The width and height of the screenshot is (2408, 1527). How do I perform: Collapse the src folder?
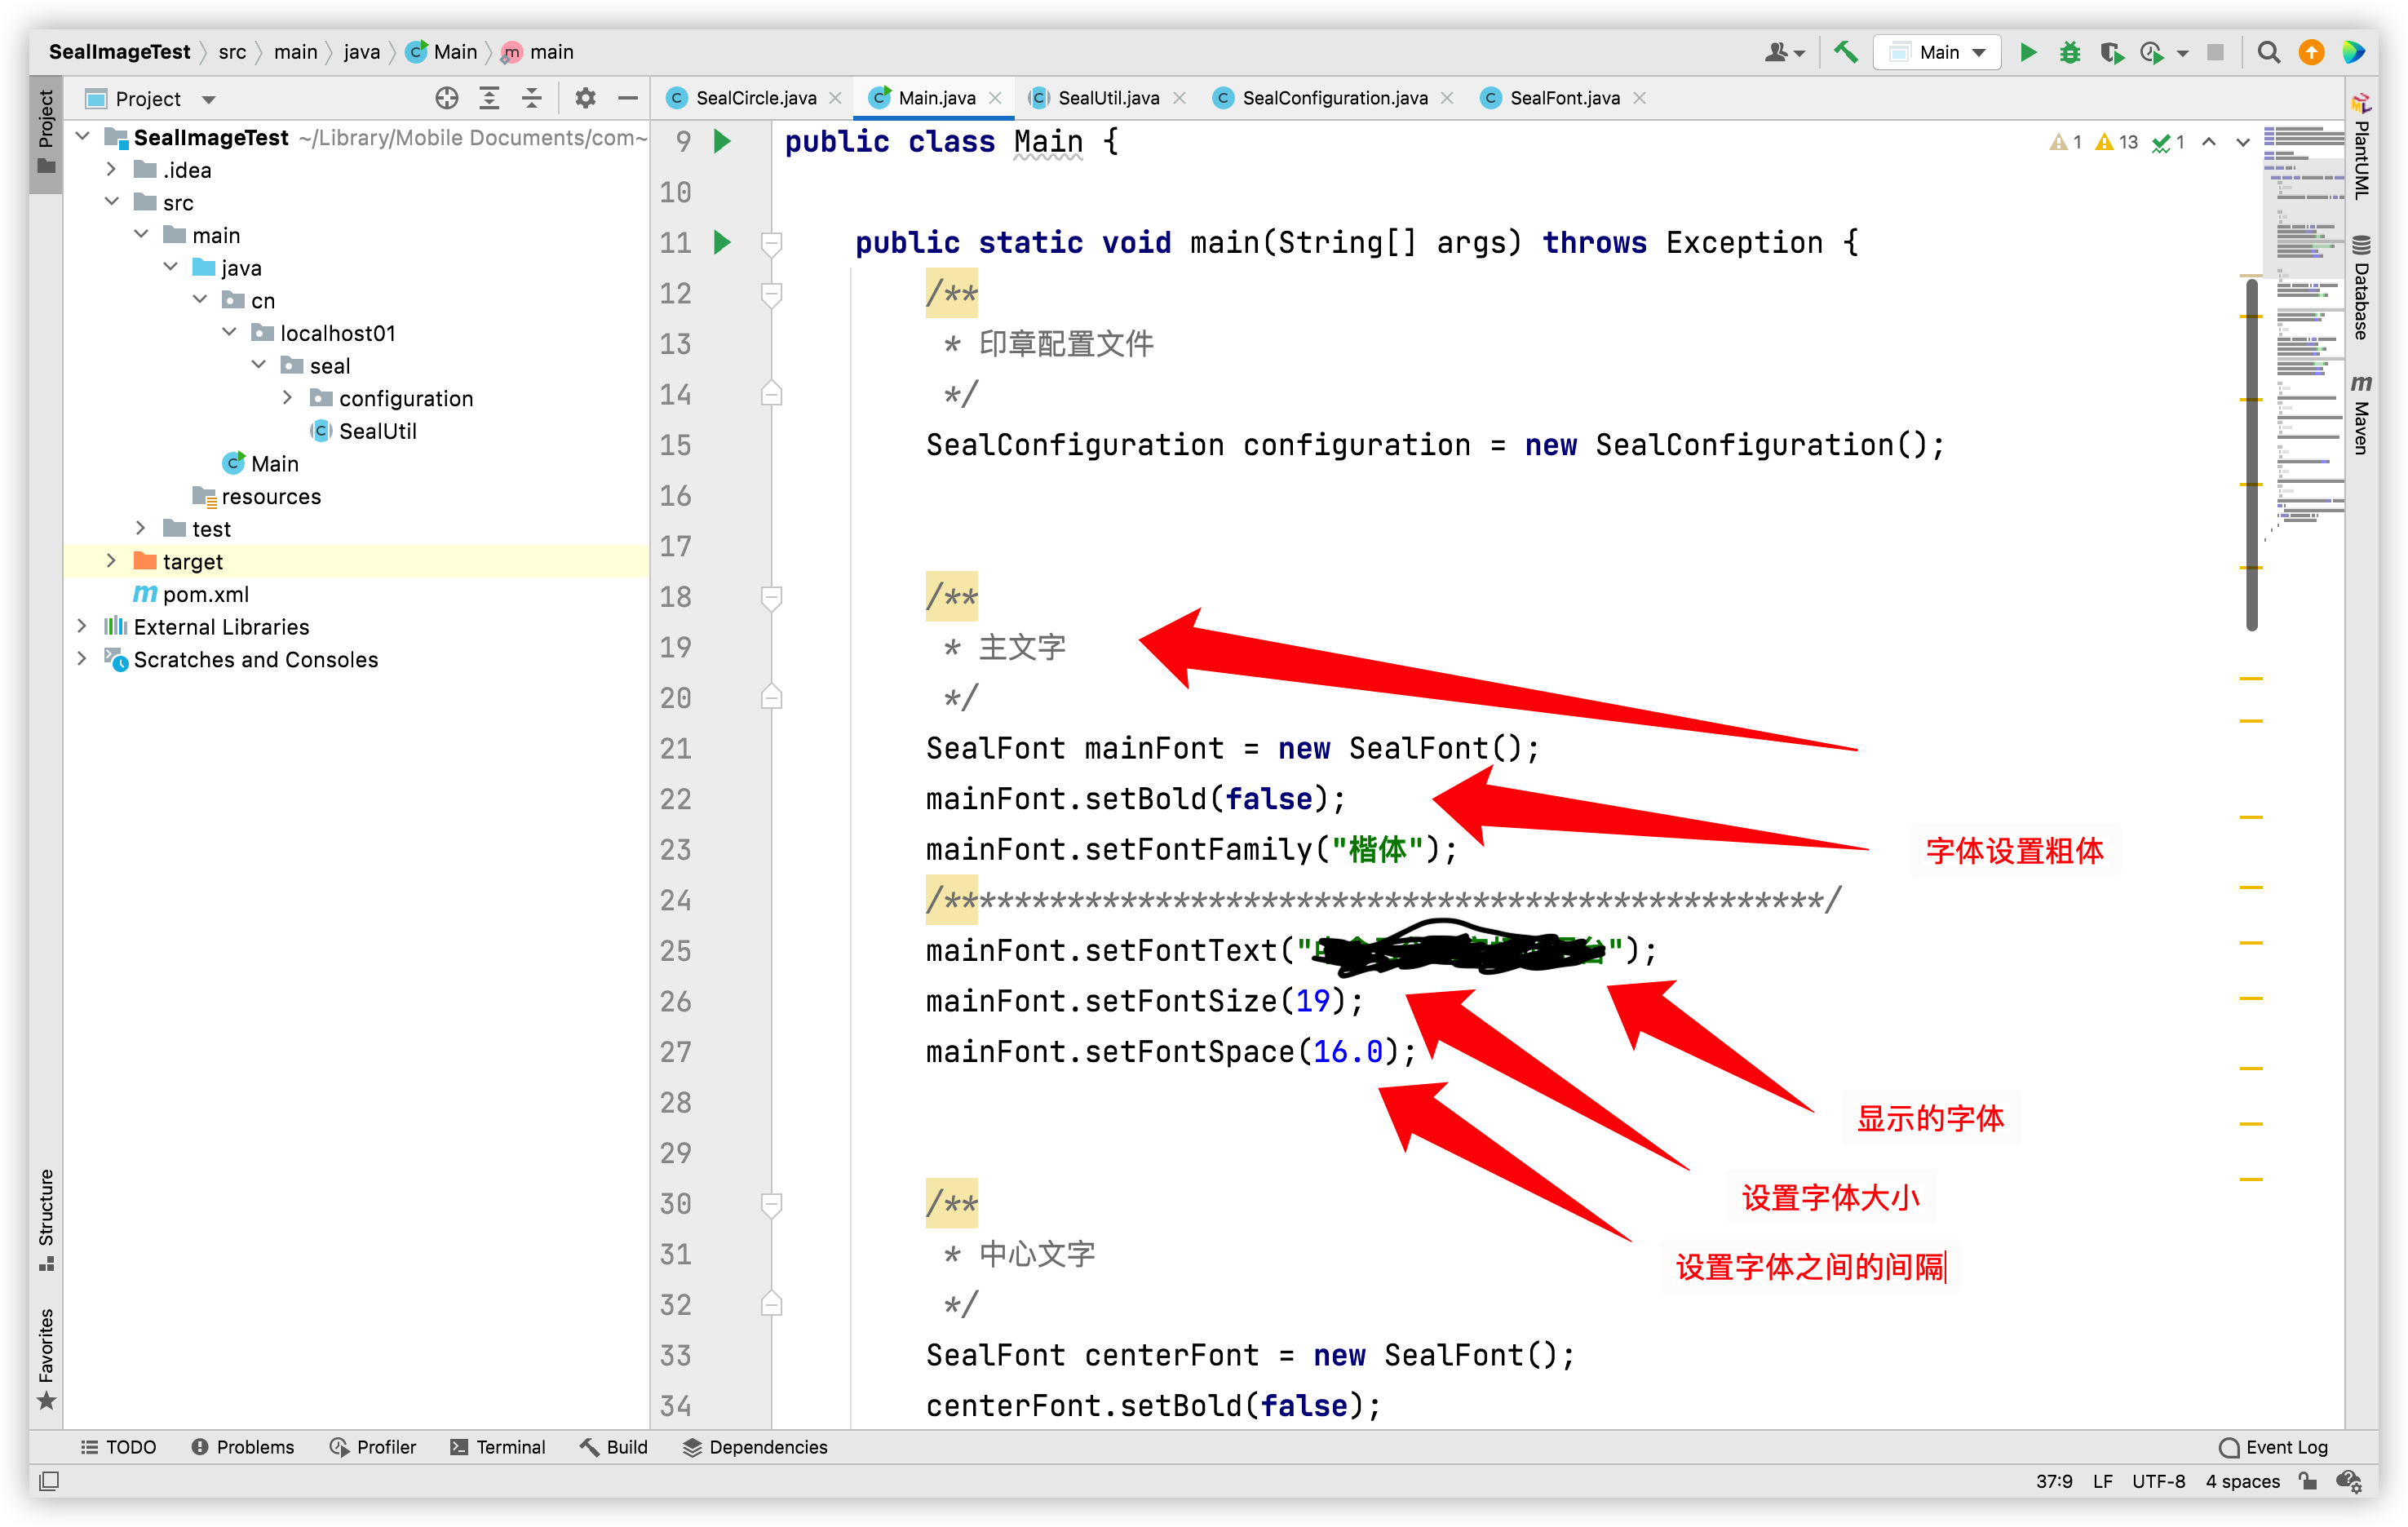tap(112, 201)
